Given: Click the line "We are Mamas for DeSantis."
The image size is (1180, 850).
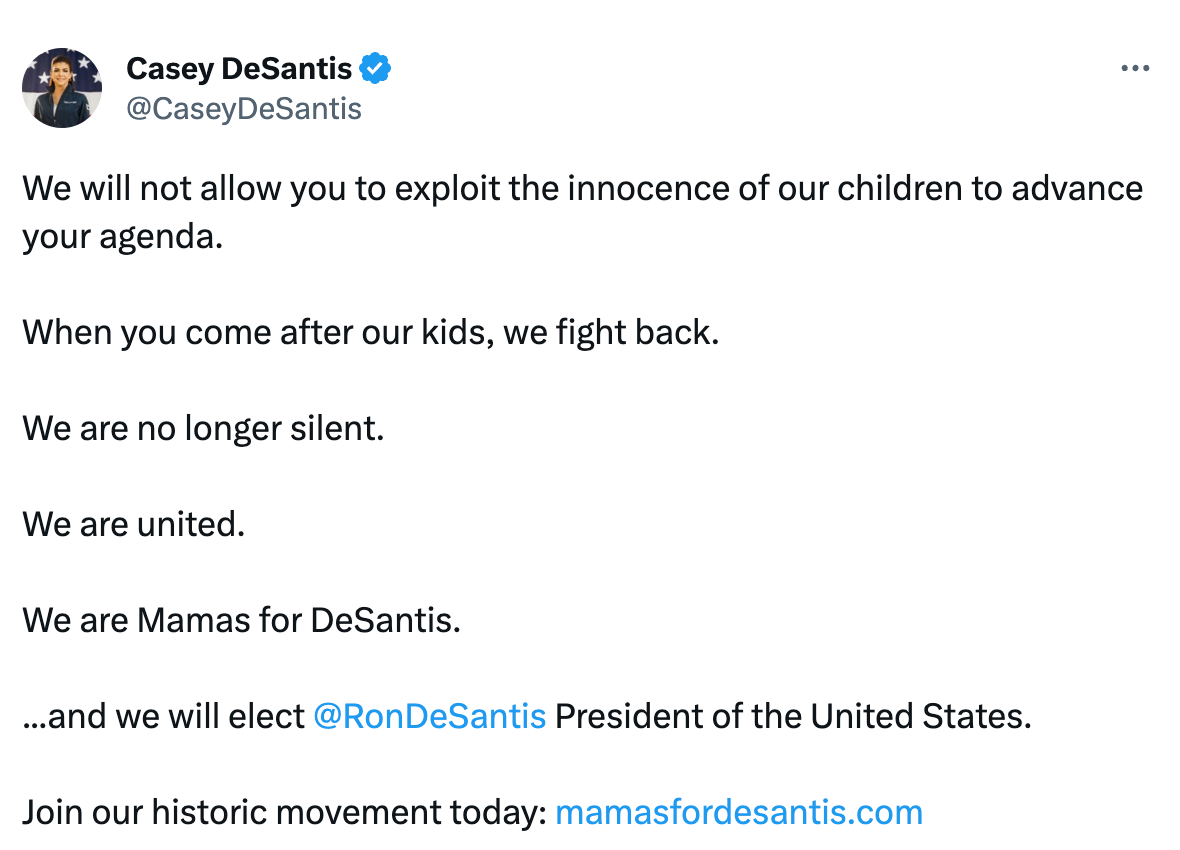Looking at the screenshot, I should [x=241, y=620].
